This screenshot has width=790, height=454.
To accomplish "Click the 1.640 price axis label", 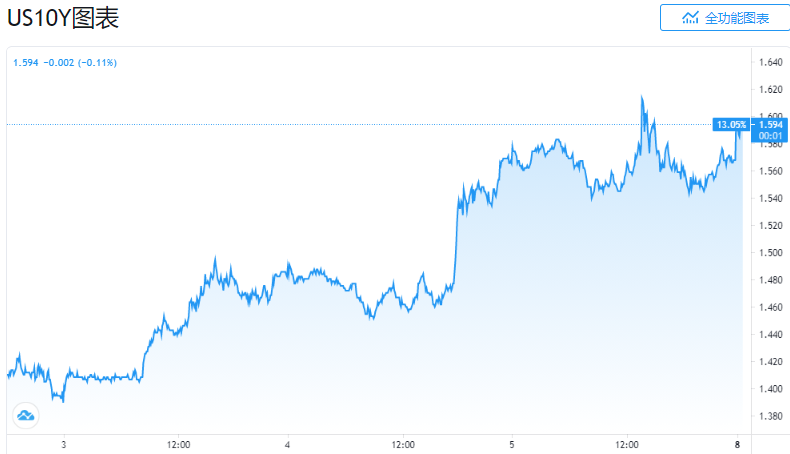I will point(770,62).
